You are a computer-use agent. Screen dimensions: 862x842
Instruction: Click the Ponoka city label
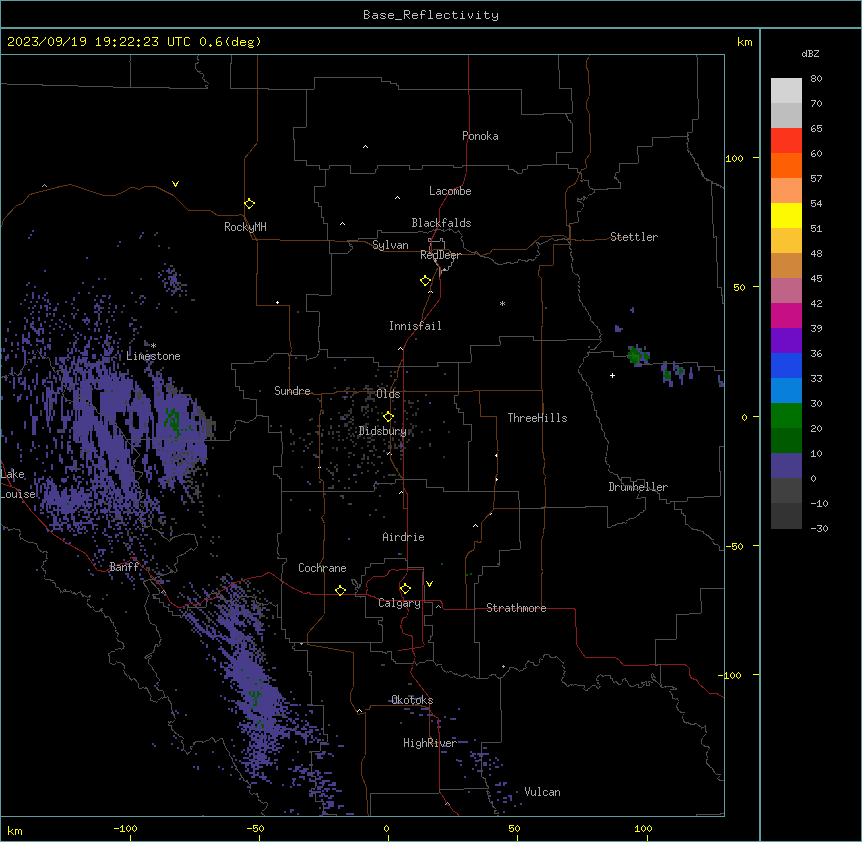point(480,136)
